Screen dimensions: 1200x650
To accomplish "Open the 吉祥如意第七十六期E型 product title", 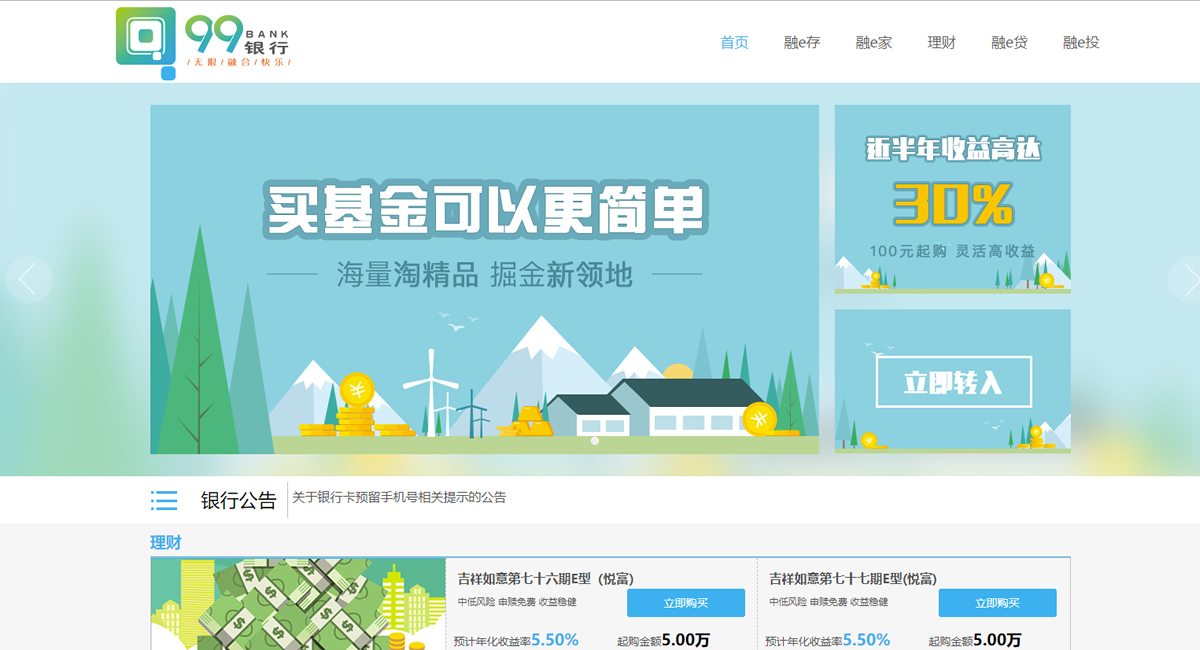I will (545, 578).
